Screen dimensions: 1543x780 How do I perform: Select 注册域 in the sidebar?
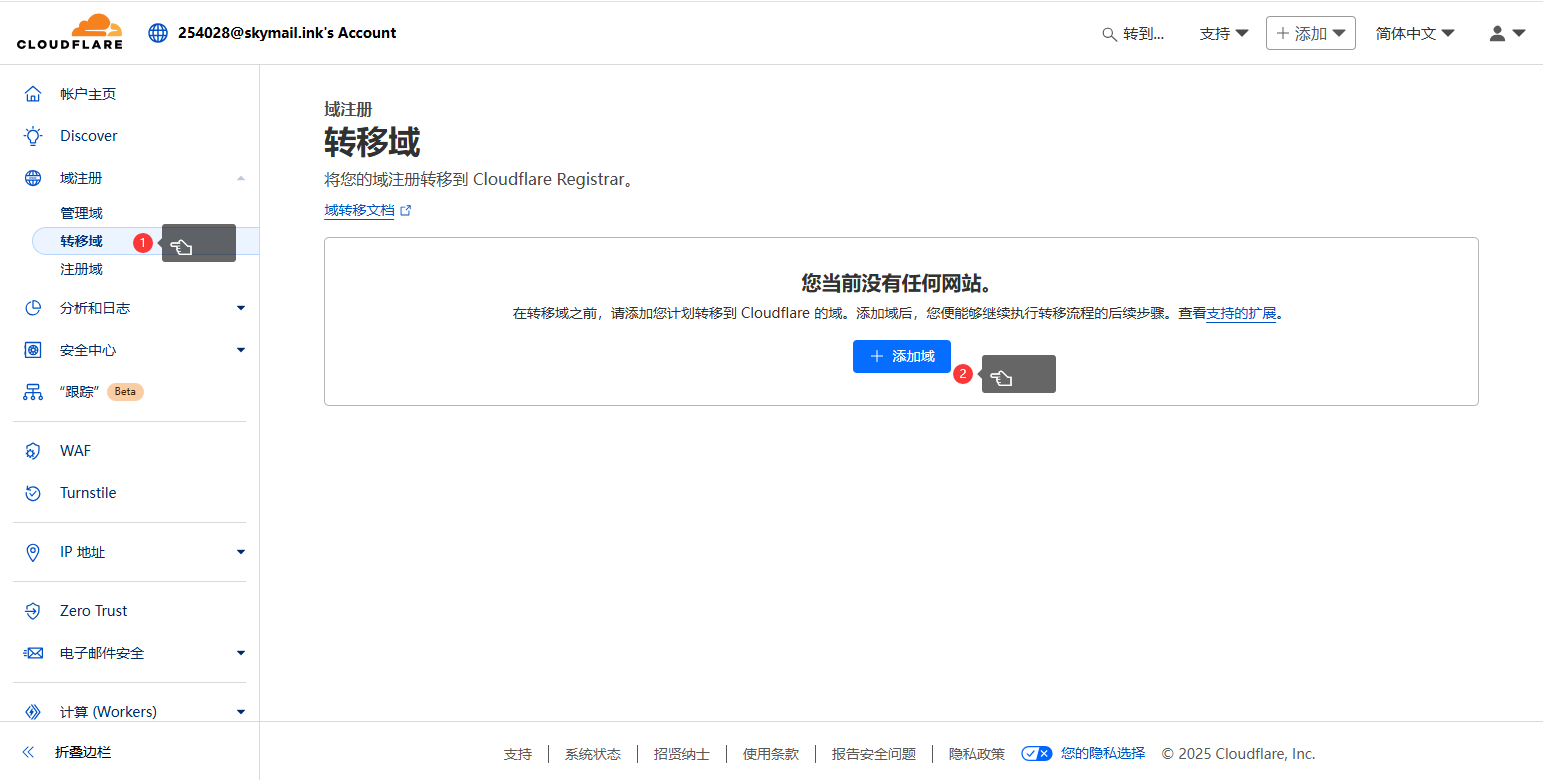pos(83,268)
